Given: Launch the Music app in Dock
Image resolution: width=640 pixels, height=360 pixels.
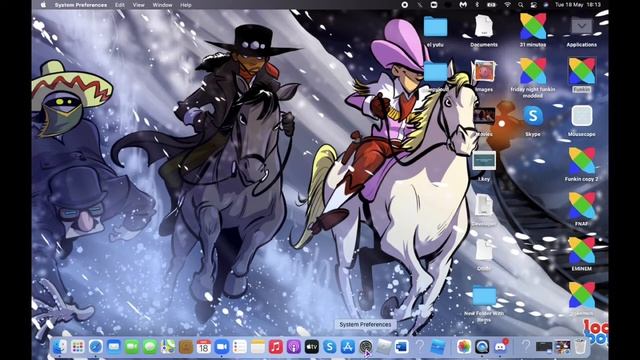Looking at the screenshot, I should pyautogui.click(x=276, y=347).
